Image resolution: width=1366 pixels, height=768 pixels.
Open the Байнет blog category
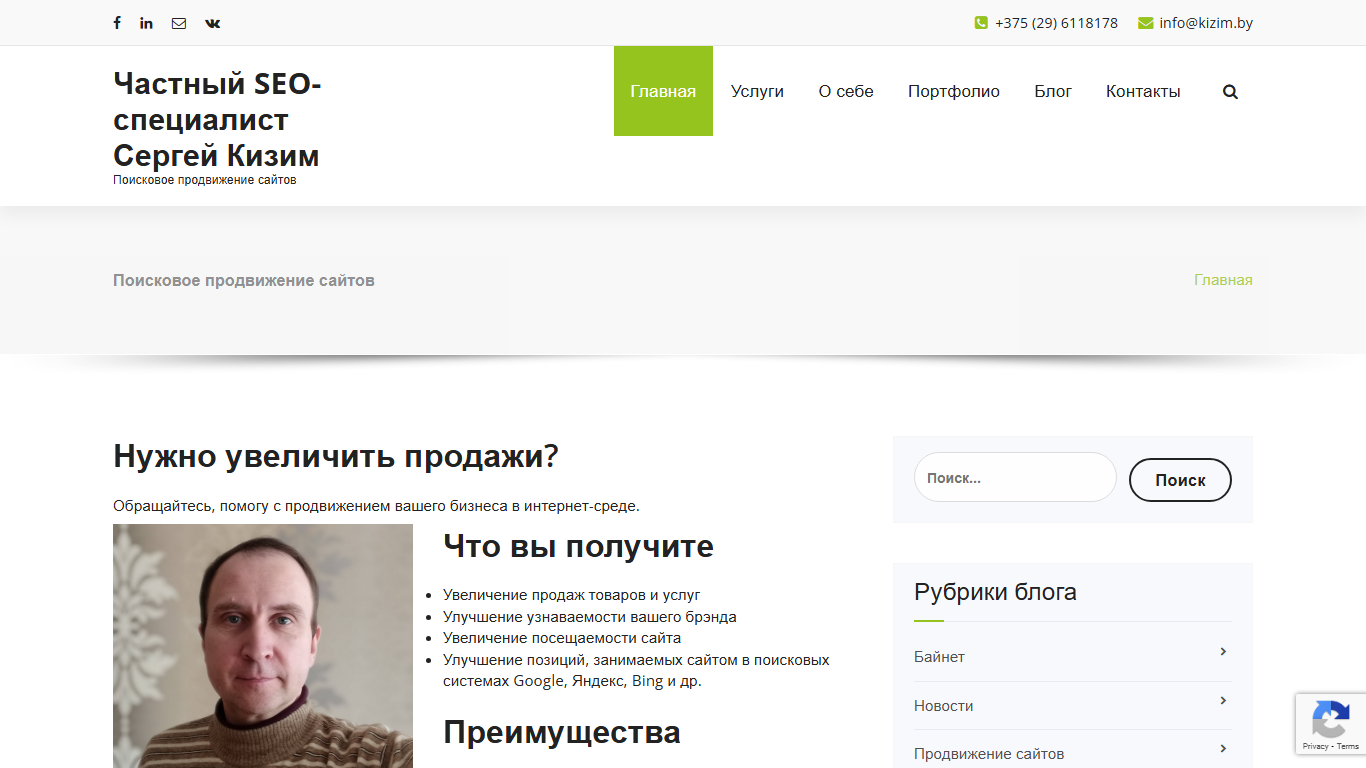click(x=939, y=657)
